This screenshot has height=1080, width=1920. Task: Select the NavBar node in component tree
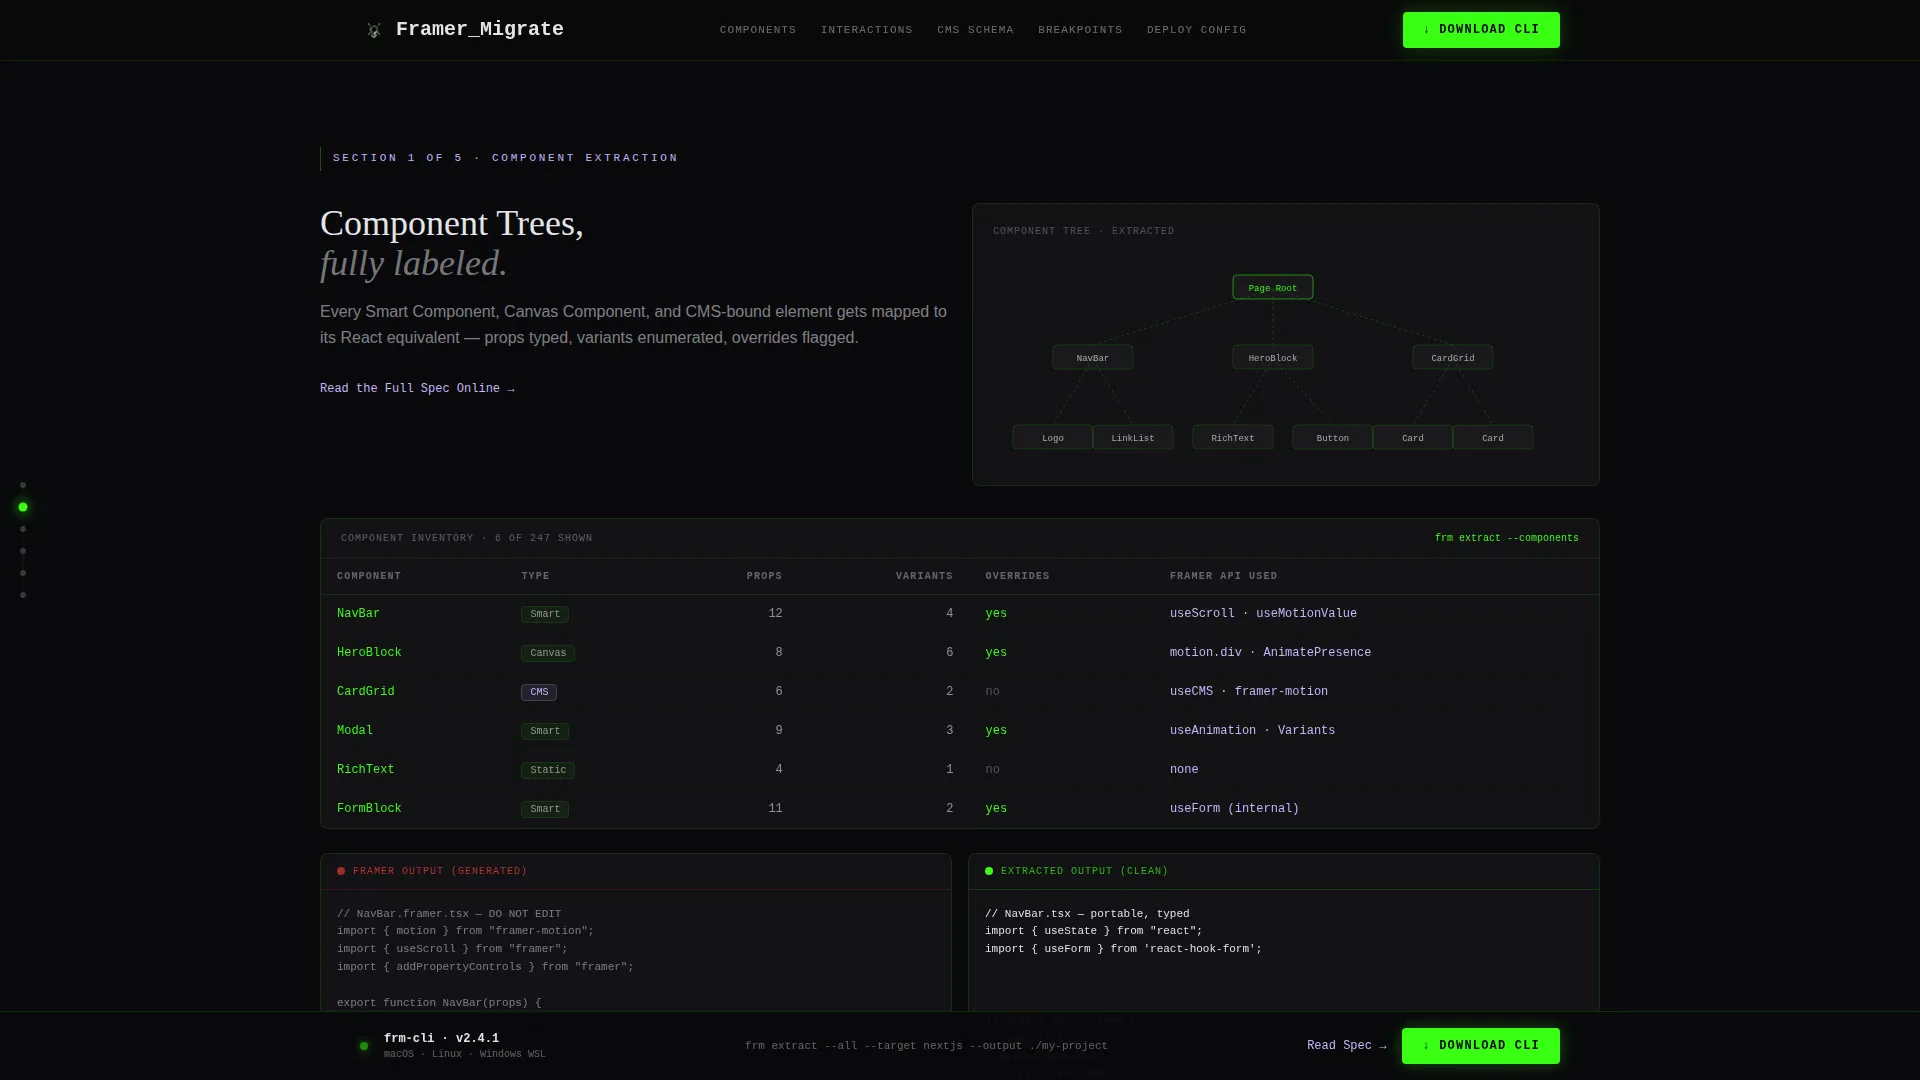point(1093,357)
